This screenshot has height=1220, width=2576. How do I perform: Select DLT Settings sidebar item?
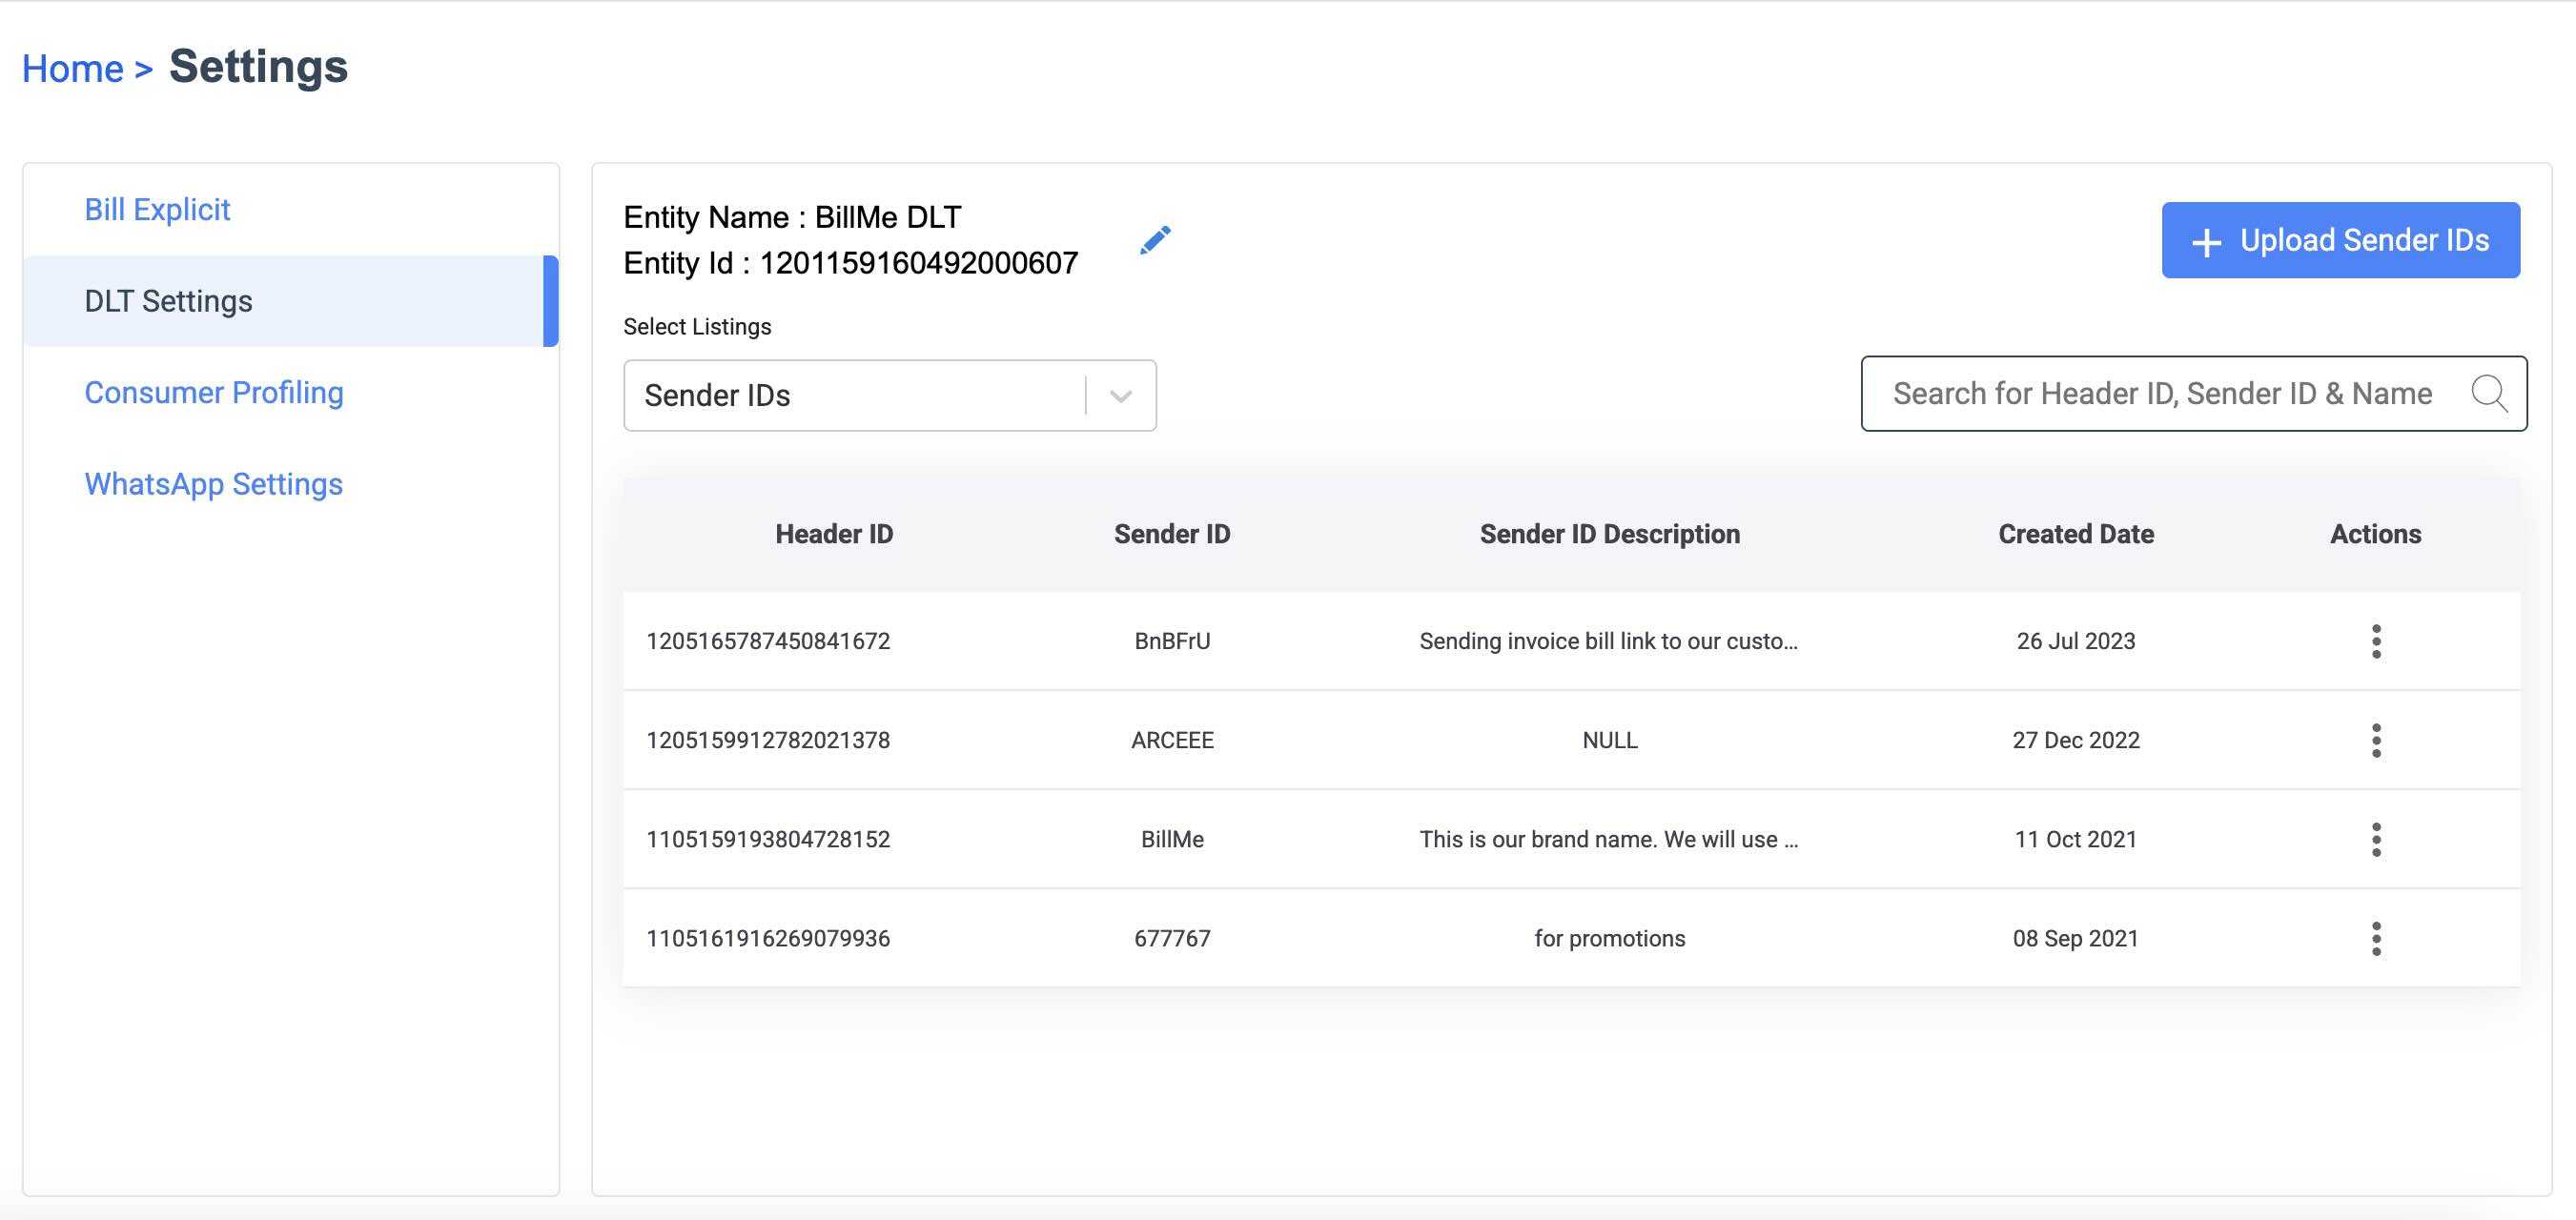[x=168, y=301]
